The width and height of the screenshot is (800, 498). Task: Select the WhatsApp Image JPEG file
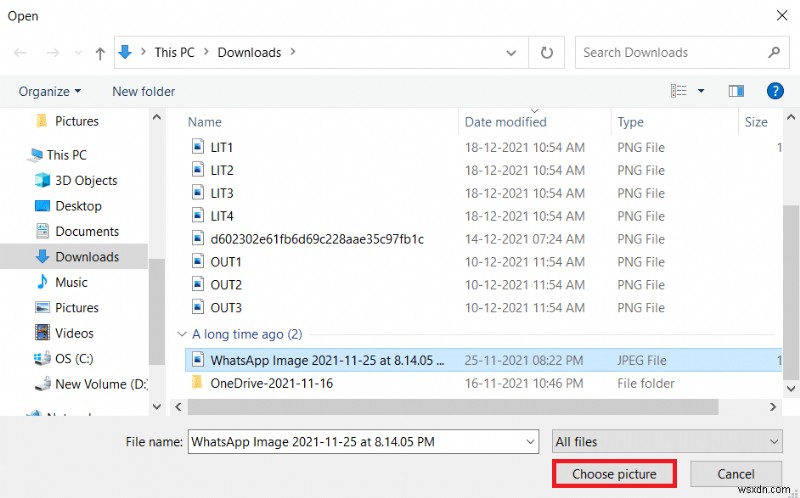point(483,360)
